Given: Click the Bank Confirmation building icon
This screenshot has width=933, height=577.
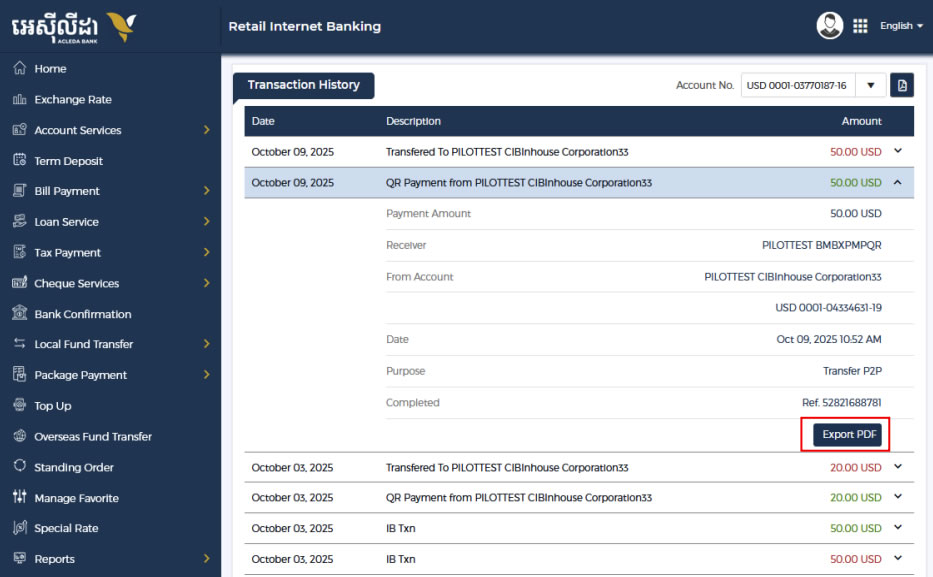Looking at the screenshot, I should click(19, 314).
